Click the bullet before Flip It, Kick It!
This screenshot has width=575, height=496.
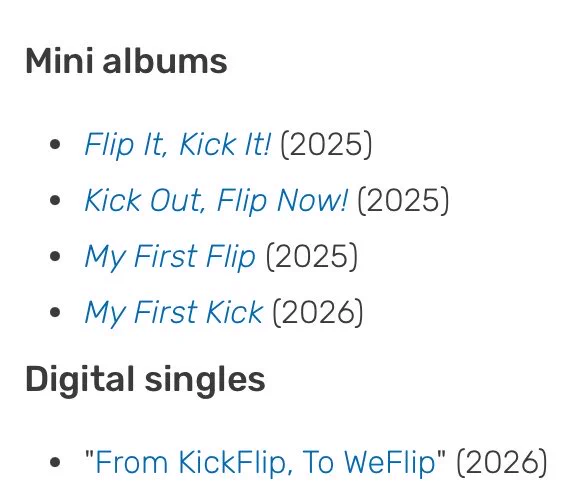tap(55, 144)
